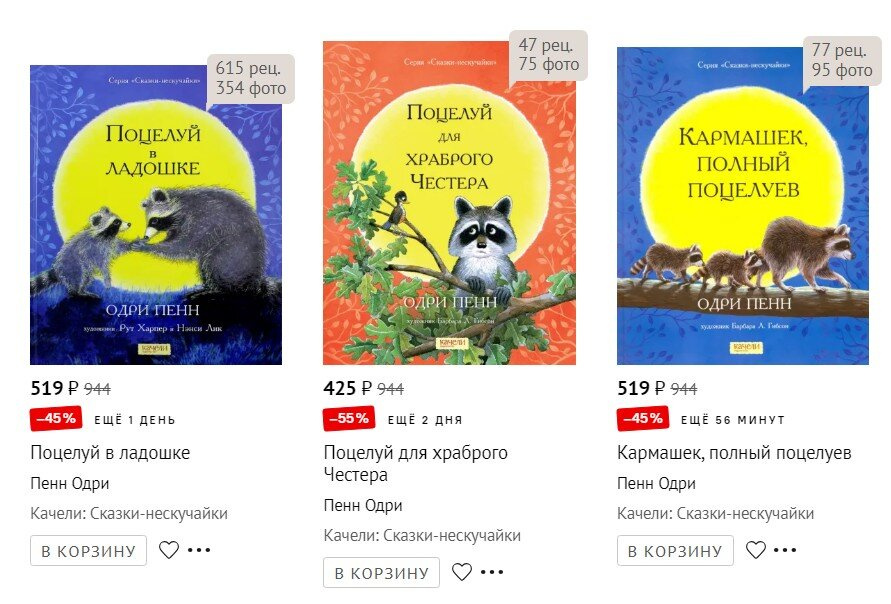Add Поцелуй в ладошке to favorites heart
The image size is (891, 604).
click(x=169, y=550)
